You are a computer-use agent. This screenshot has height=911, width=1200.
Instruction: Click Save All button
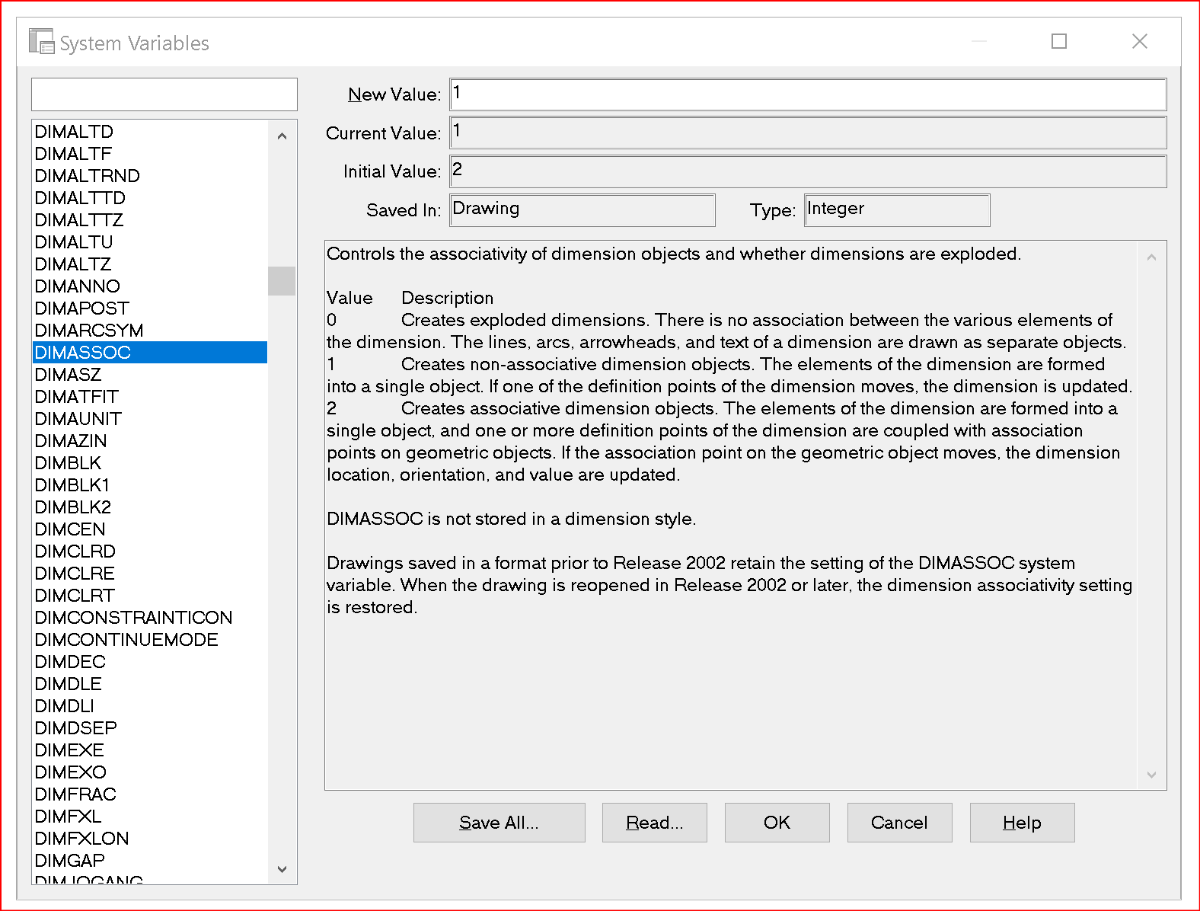pos(499,823)
